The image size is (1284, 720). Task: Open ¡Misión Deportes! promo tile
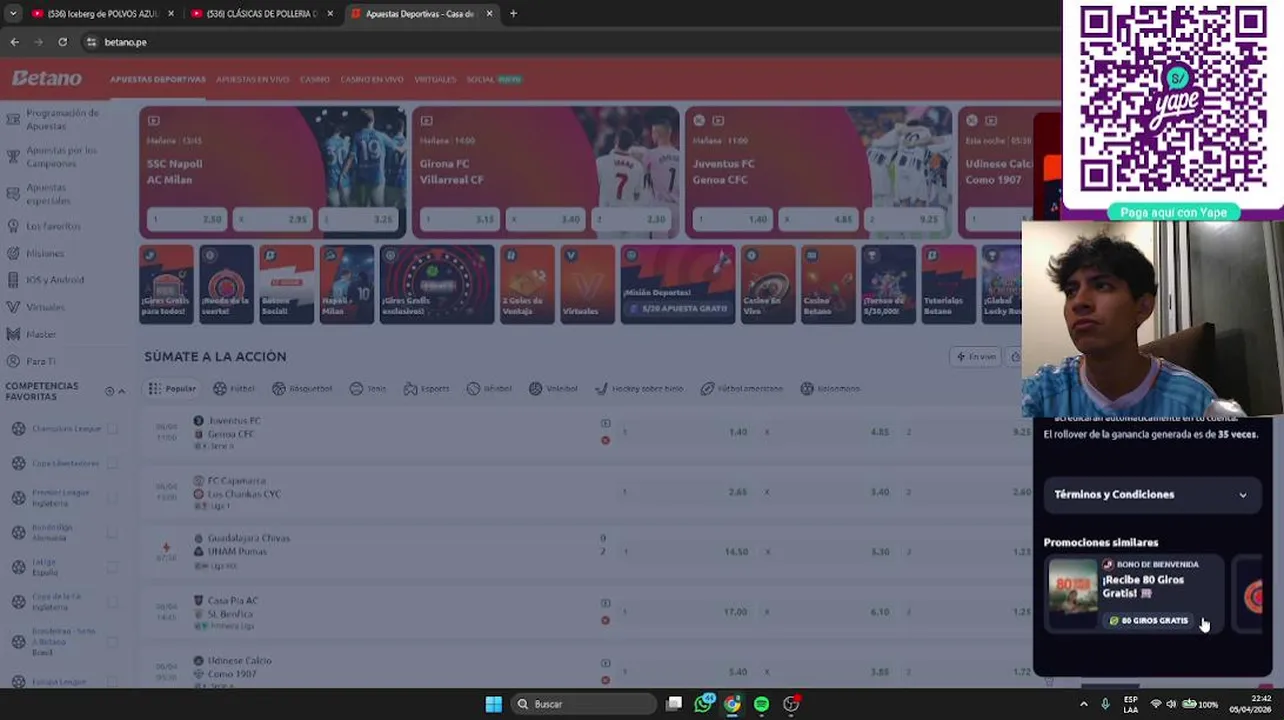[x=677, y=284]
